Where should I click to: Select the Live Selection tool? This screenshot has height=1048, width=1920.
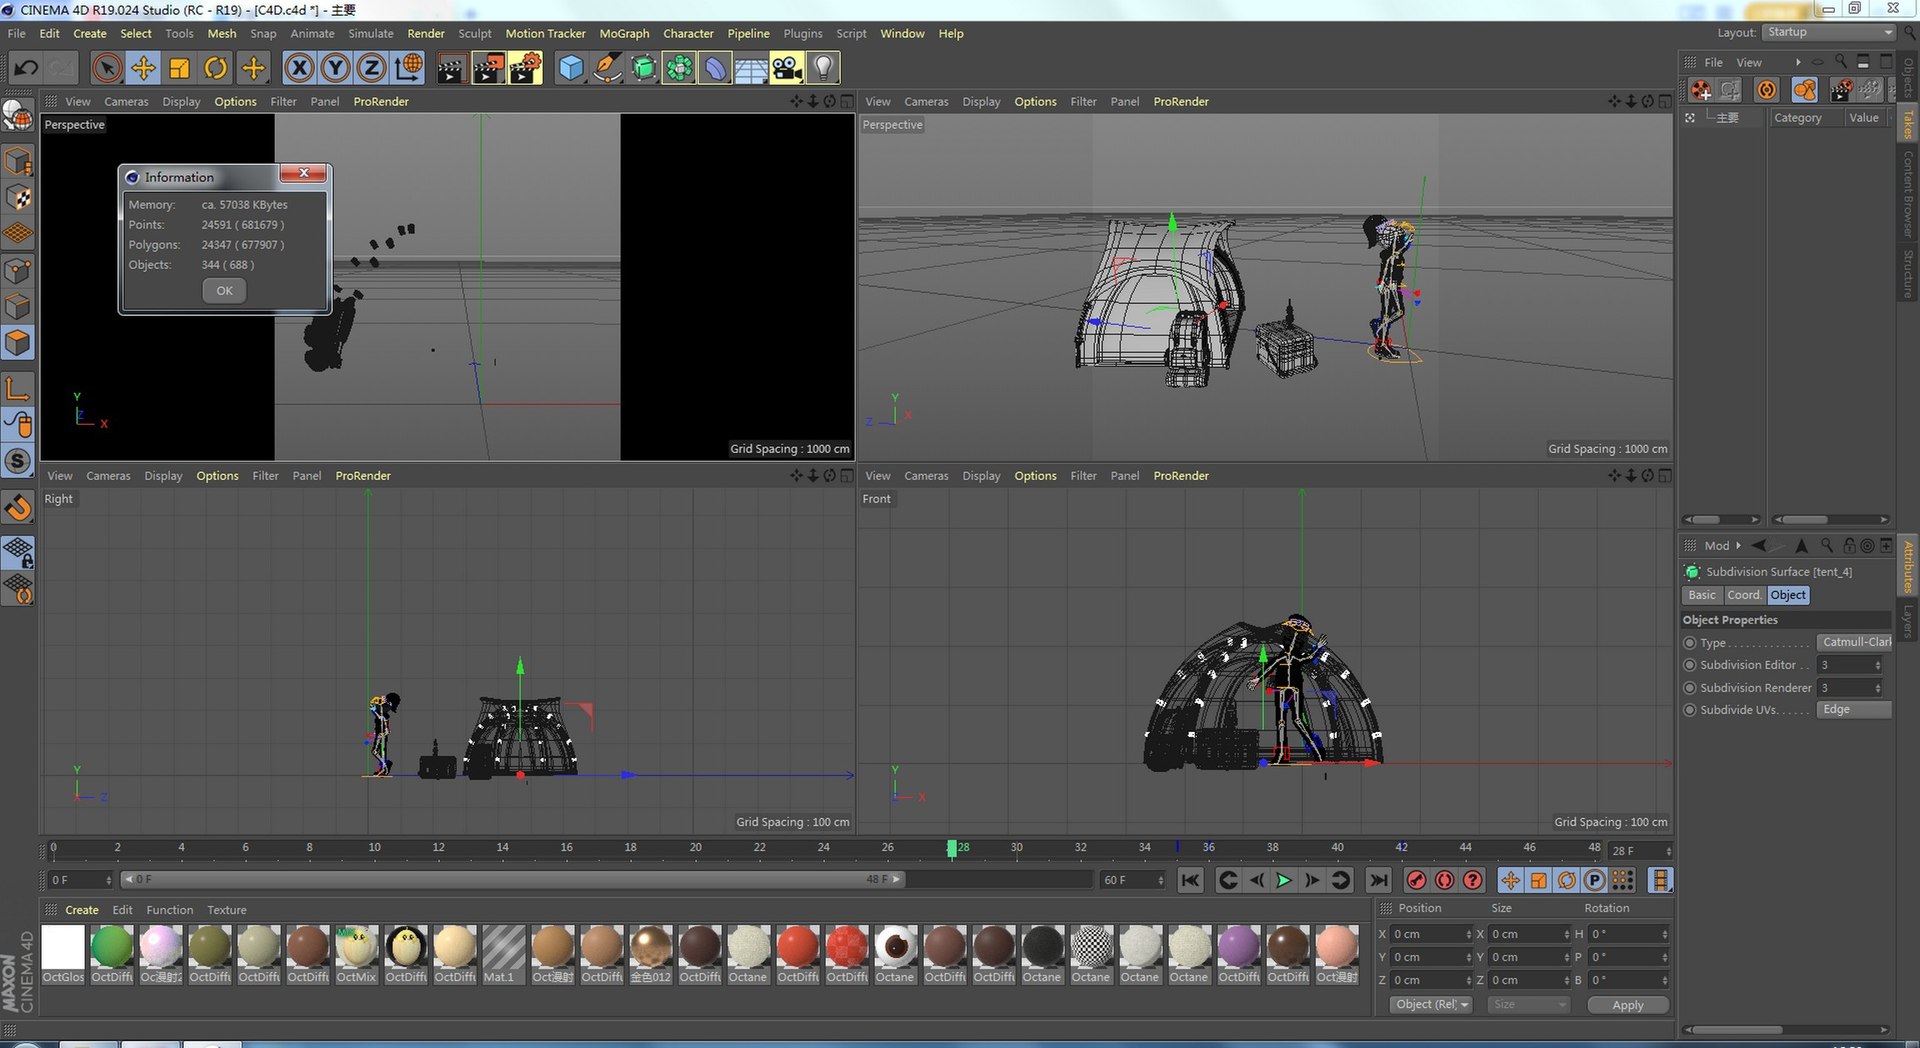(x=107, y=68)
